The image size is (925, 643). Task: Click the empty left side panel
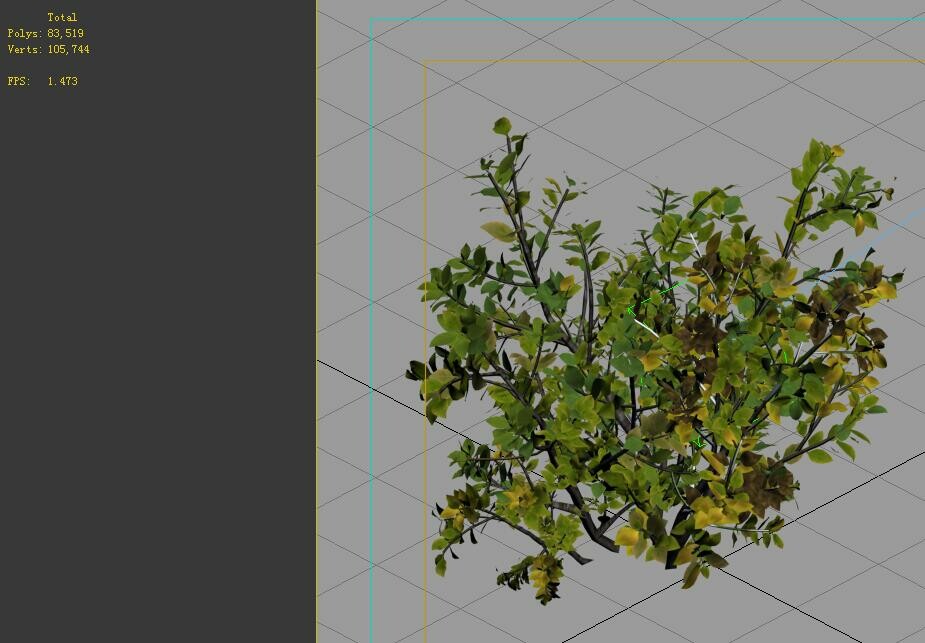click(160, 400)
